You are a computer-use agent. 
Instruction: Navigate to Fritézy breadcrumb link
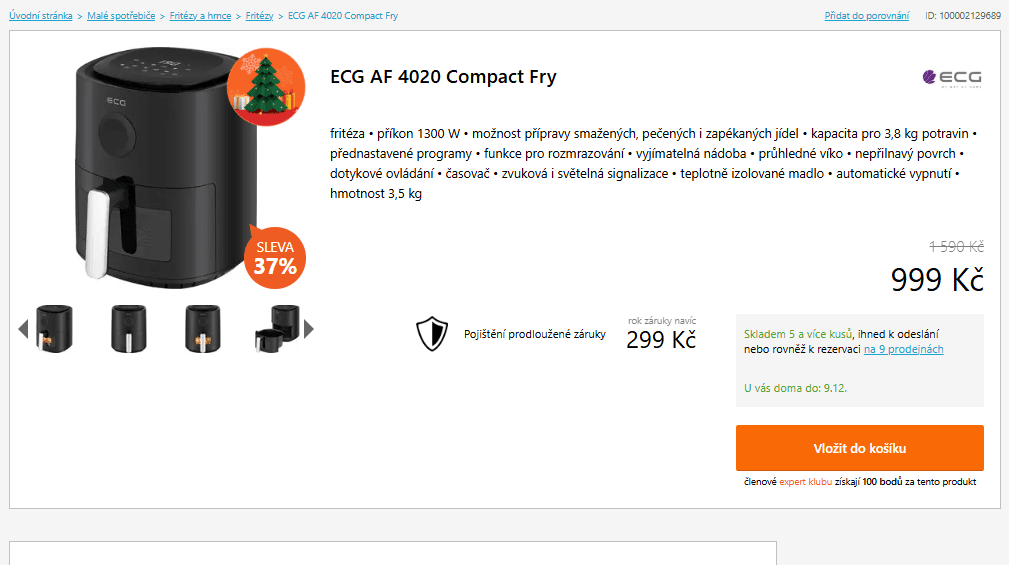click(x=259, y=16)
